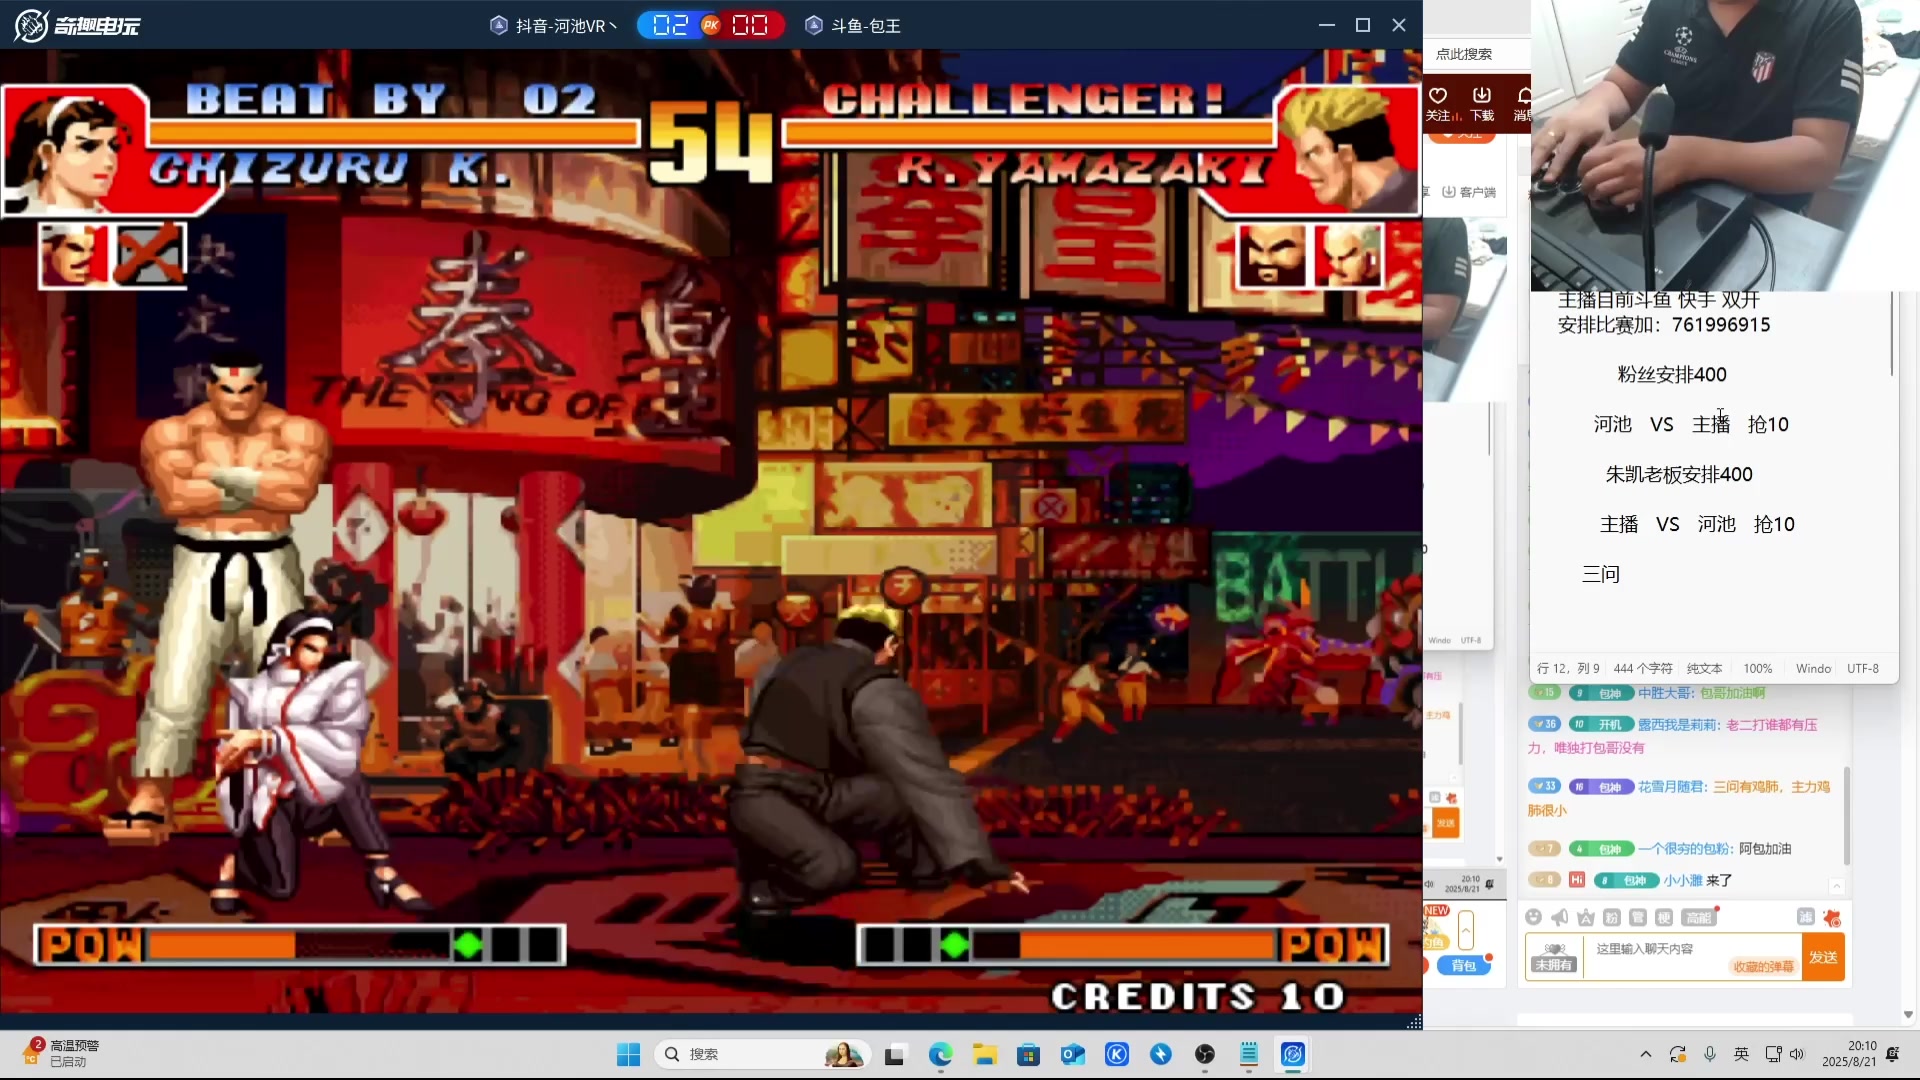
Task: Click the 奇趣电玩 app logo
Action: coord(77,25)
